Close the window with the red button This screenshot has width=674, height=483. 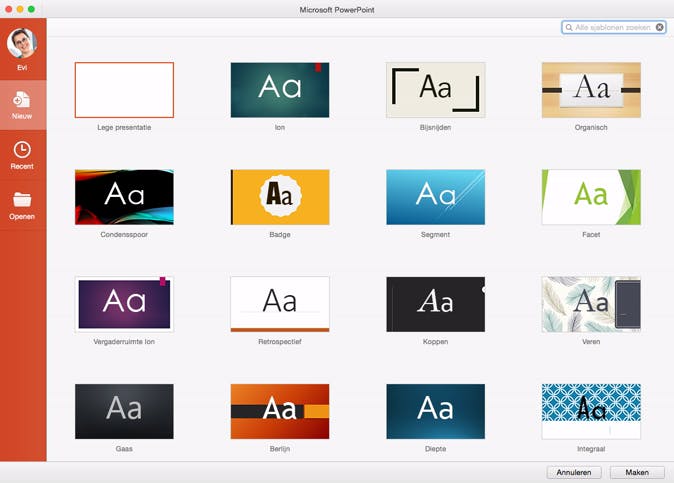click(9, 9)
